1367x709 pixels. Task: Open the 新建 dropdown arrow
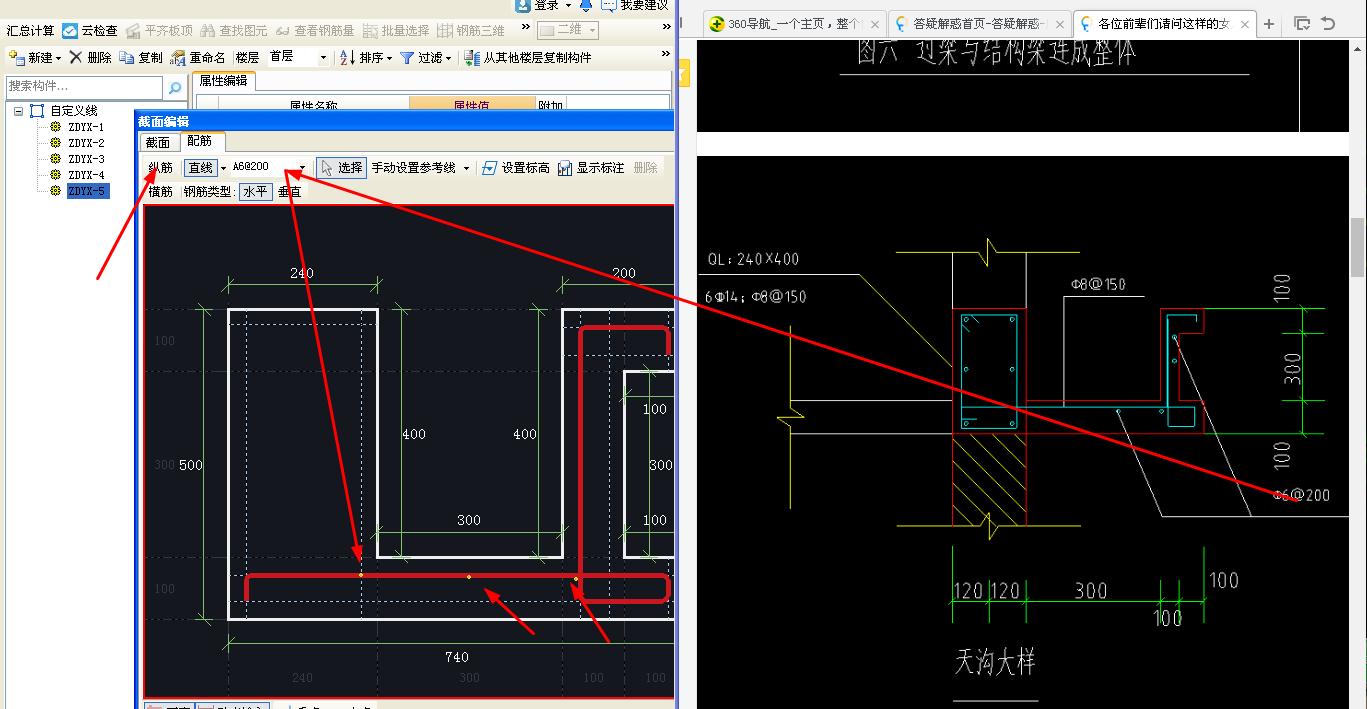pos(58,59)
